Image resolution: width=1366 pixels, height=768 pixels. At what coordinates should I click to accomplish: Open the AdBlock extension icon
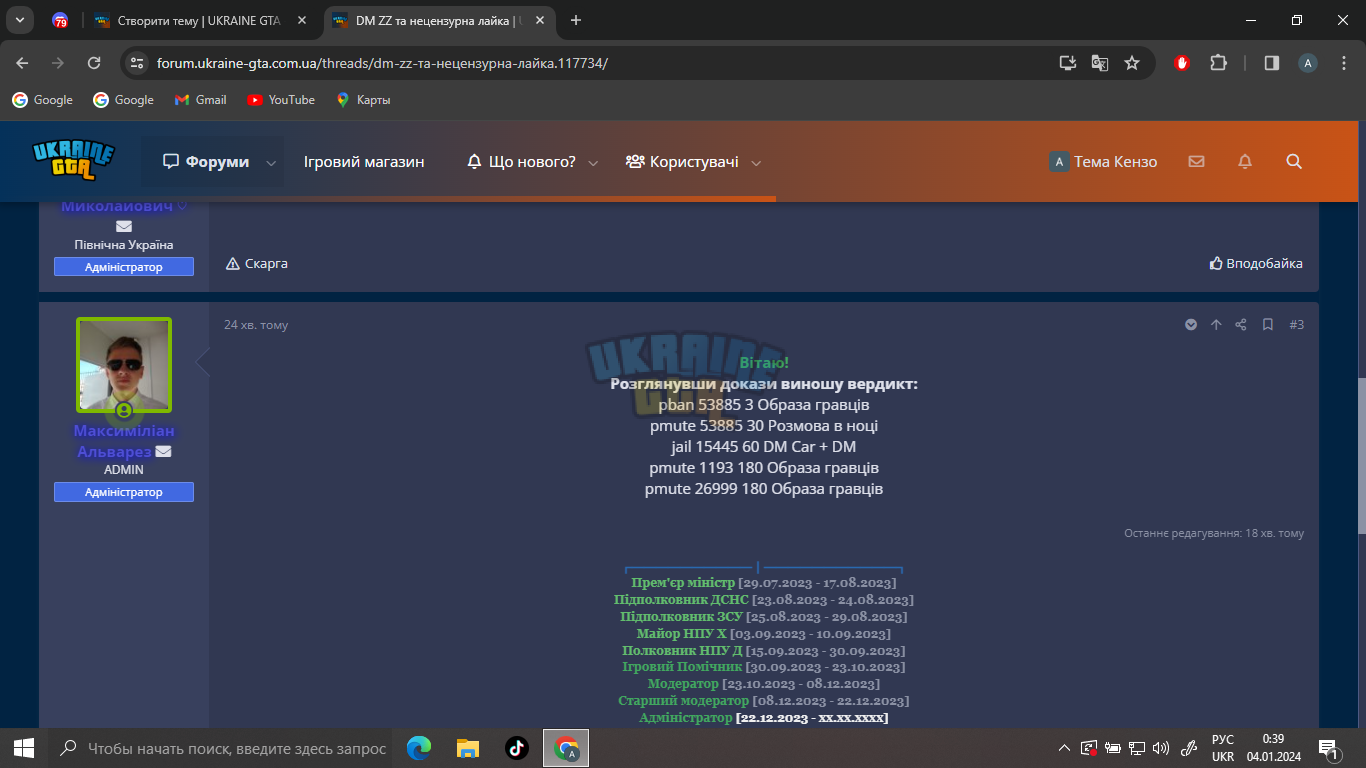pyautogui.click(x=1182, y=62)
